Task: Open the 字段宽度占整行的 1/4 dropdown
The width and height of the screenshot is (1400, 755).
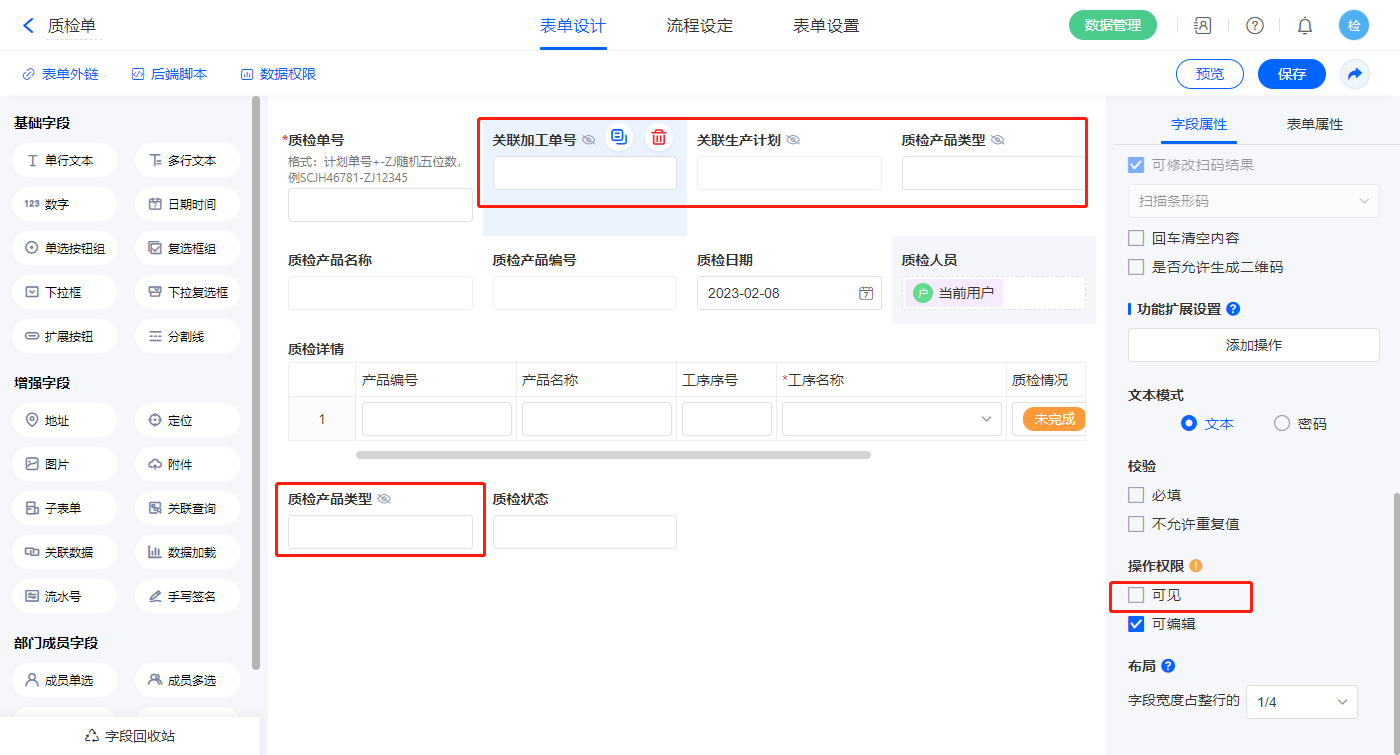Action: point(1301,702)
